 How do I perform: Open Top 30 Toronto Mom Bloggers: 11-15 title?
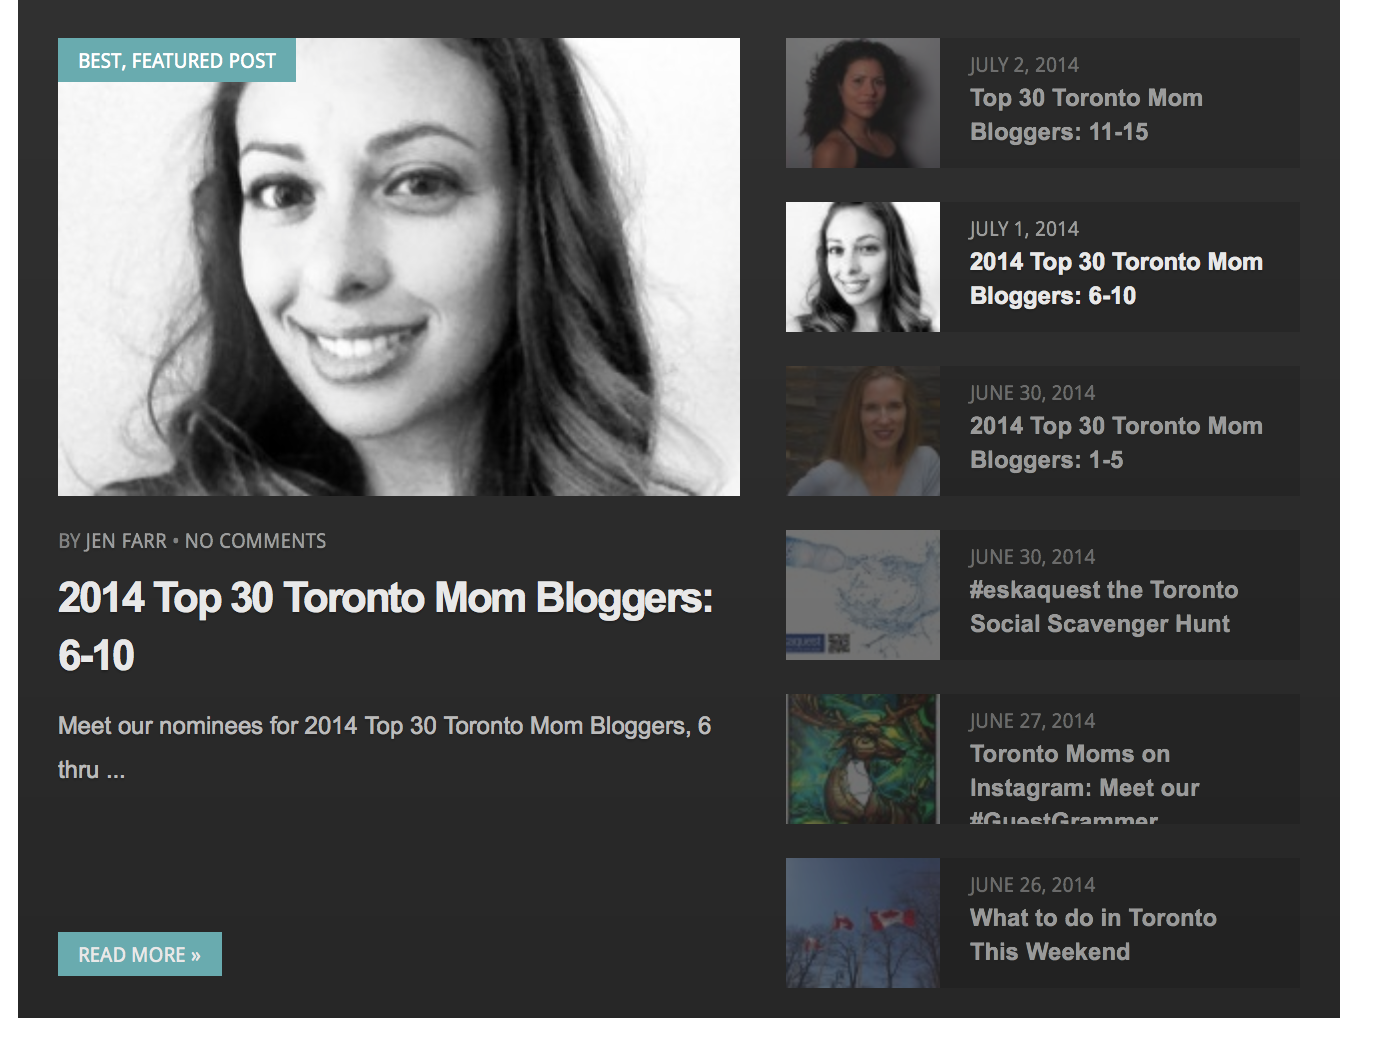coord(1086,115)
